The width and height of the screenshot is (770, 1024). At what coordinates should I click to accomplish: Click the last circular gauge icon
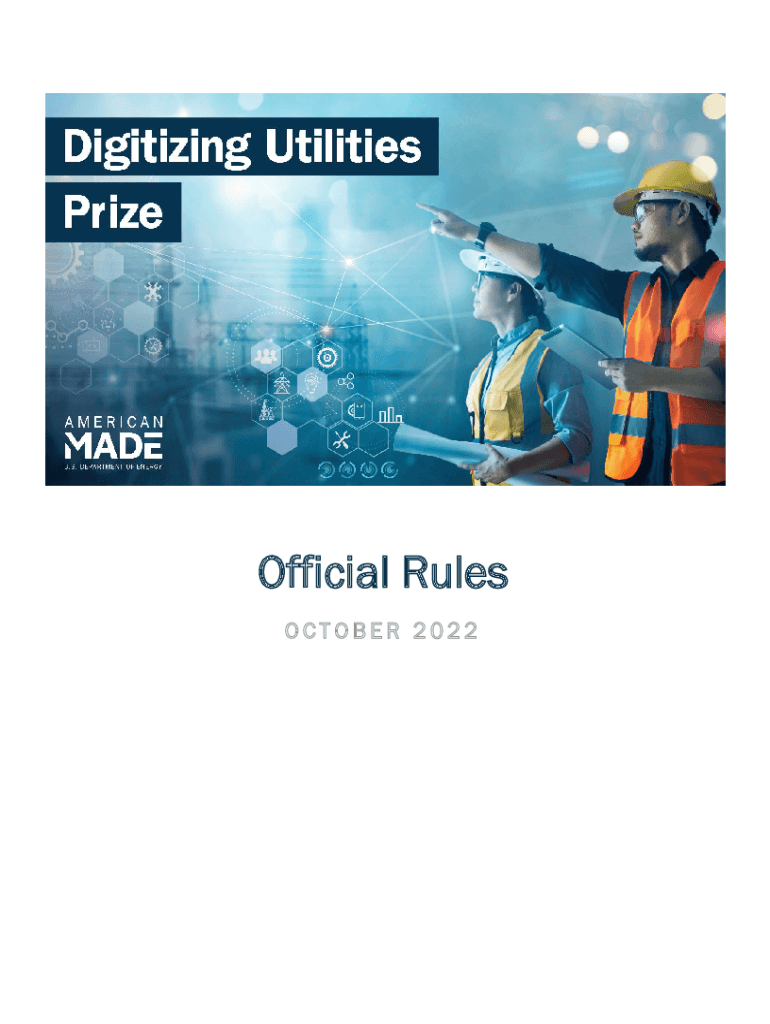390,469
